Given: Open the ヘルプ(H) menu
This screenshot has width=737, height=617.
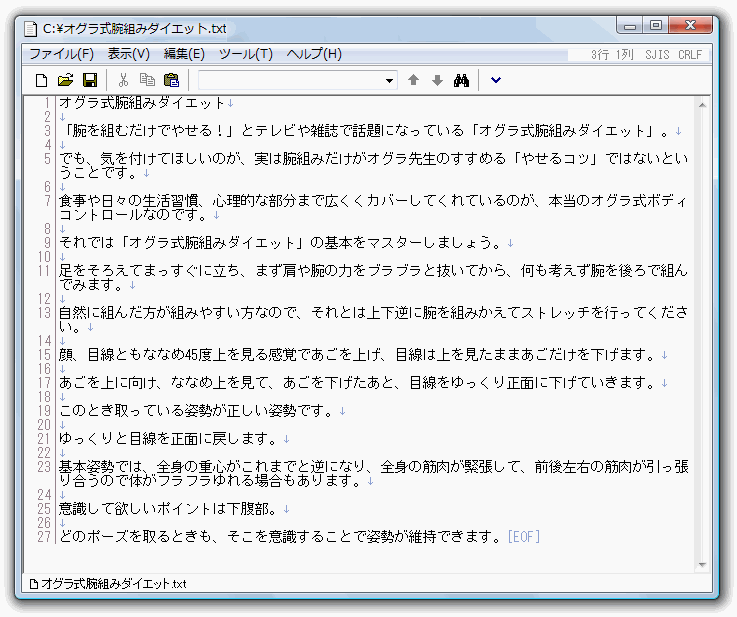Looking at the screenshot, I should pos(314,54).
